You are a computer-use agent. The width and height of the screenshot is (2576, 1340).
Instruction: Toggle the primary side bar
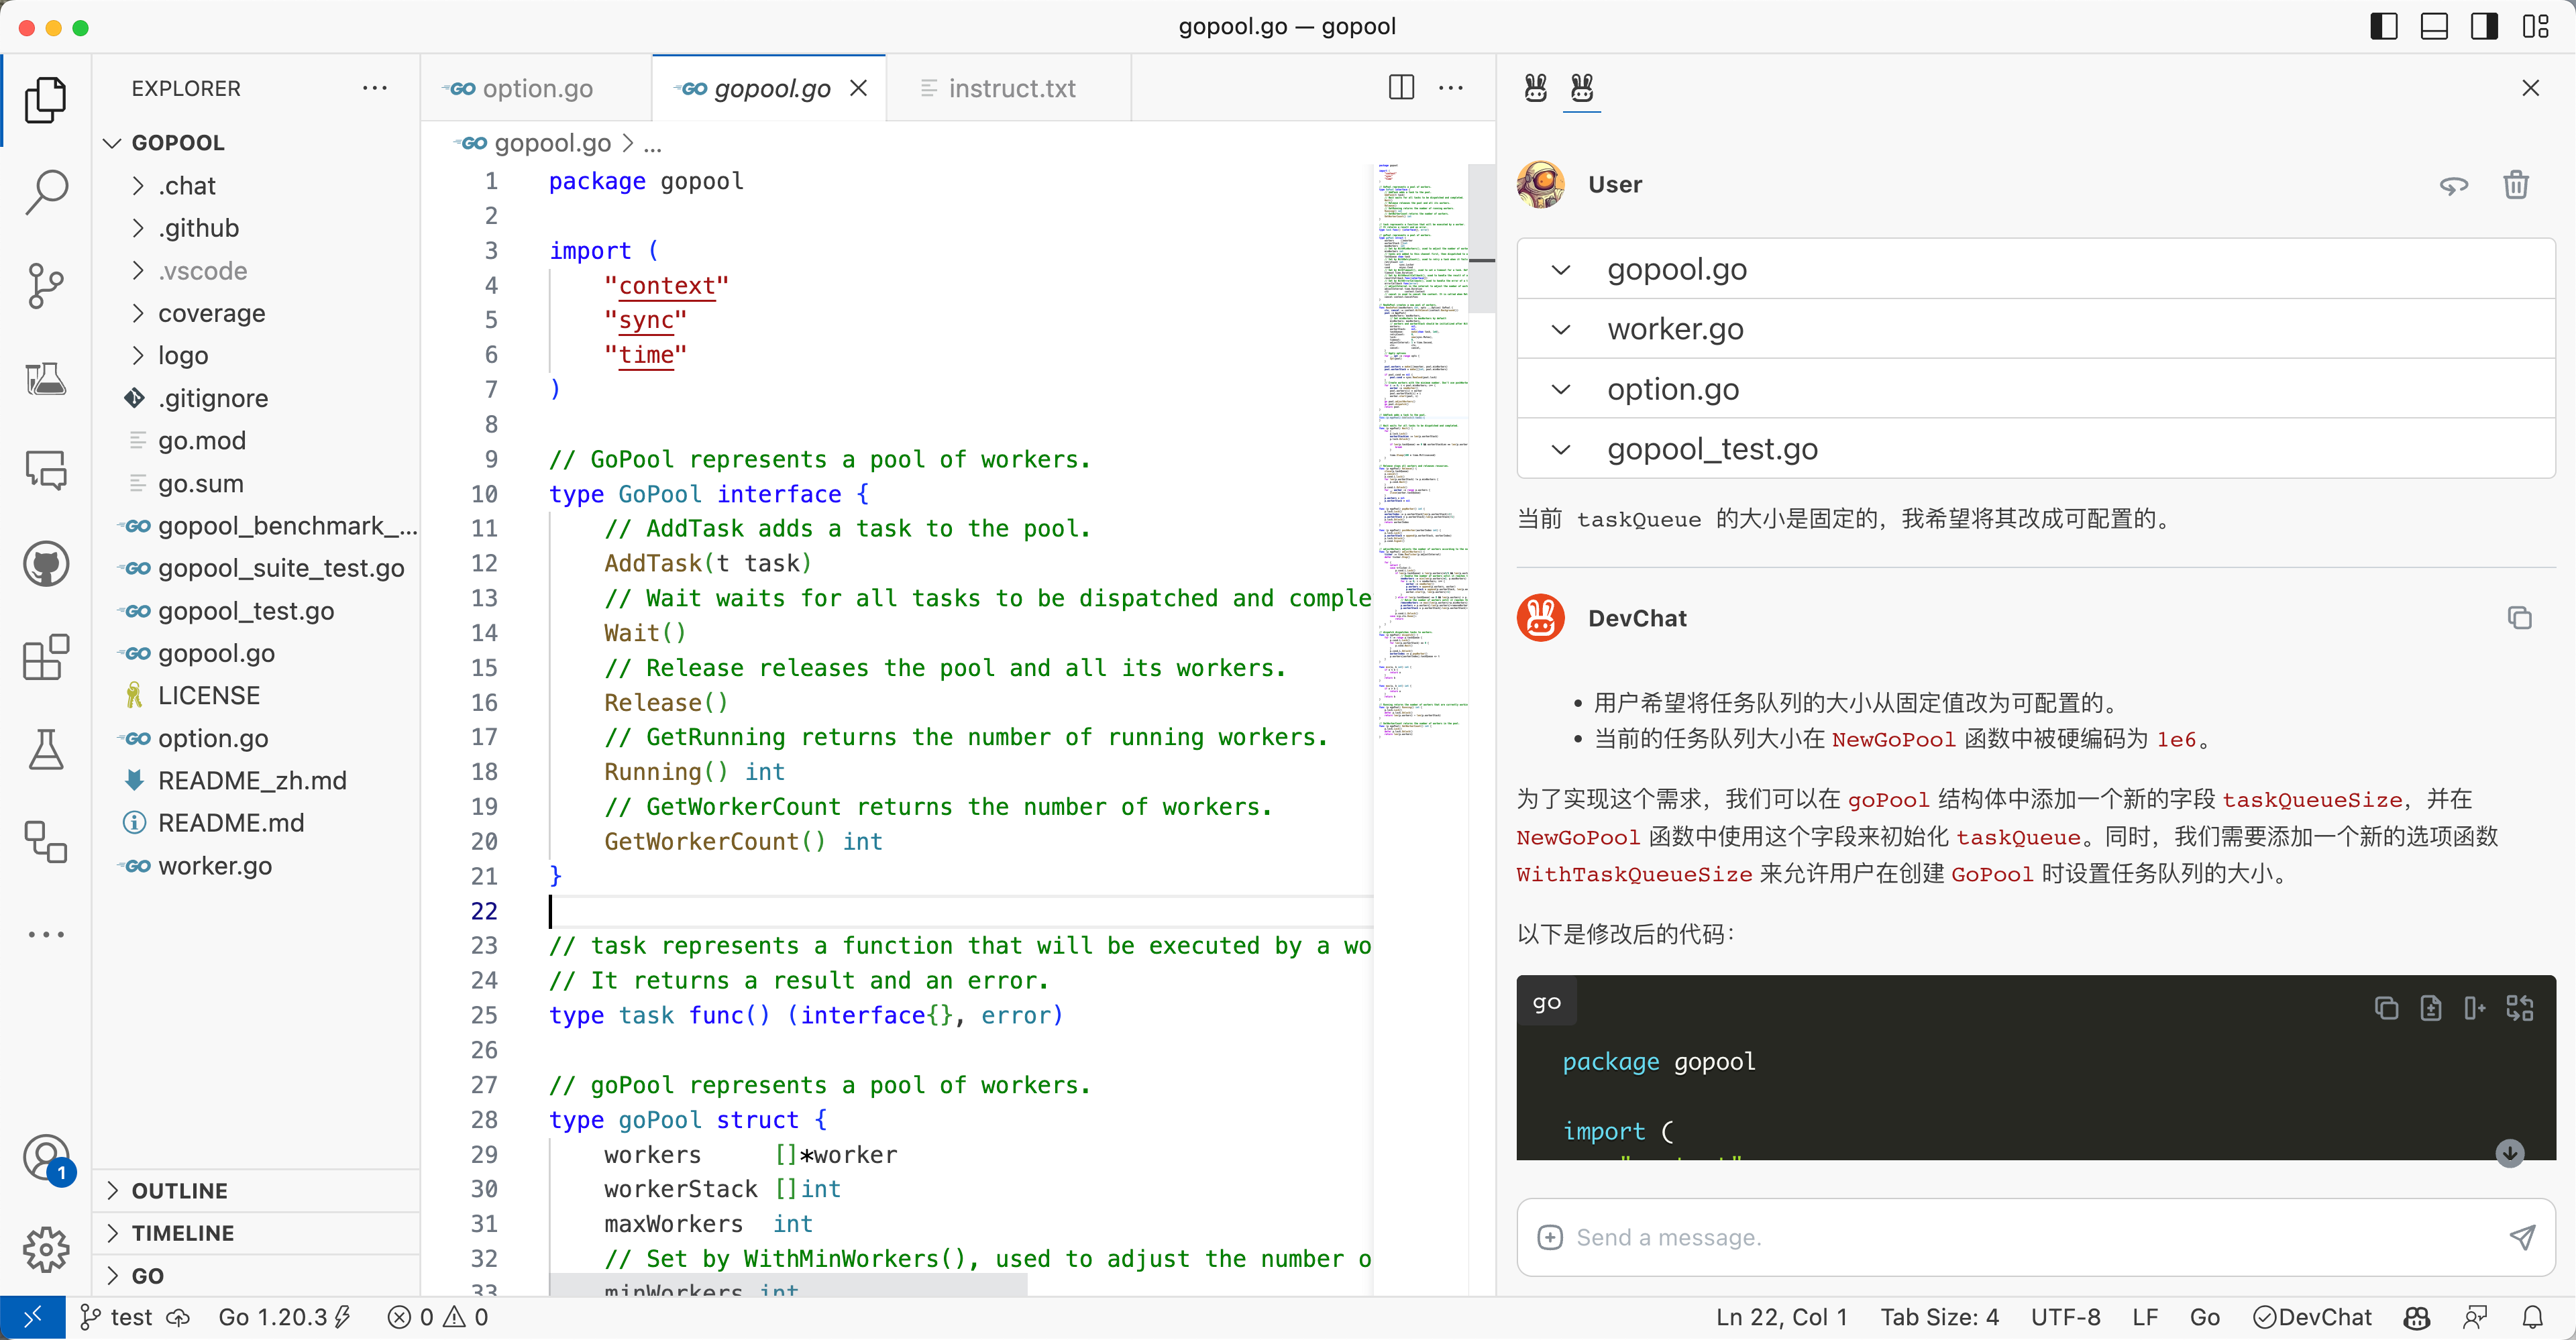click(x=2384, y=27)
